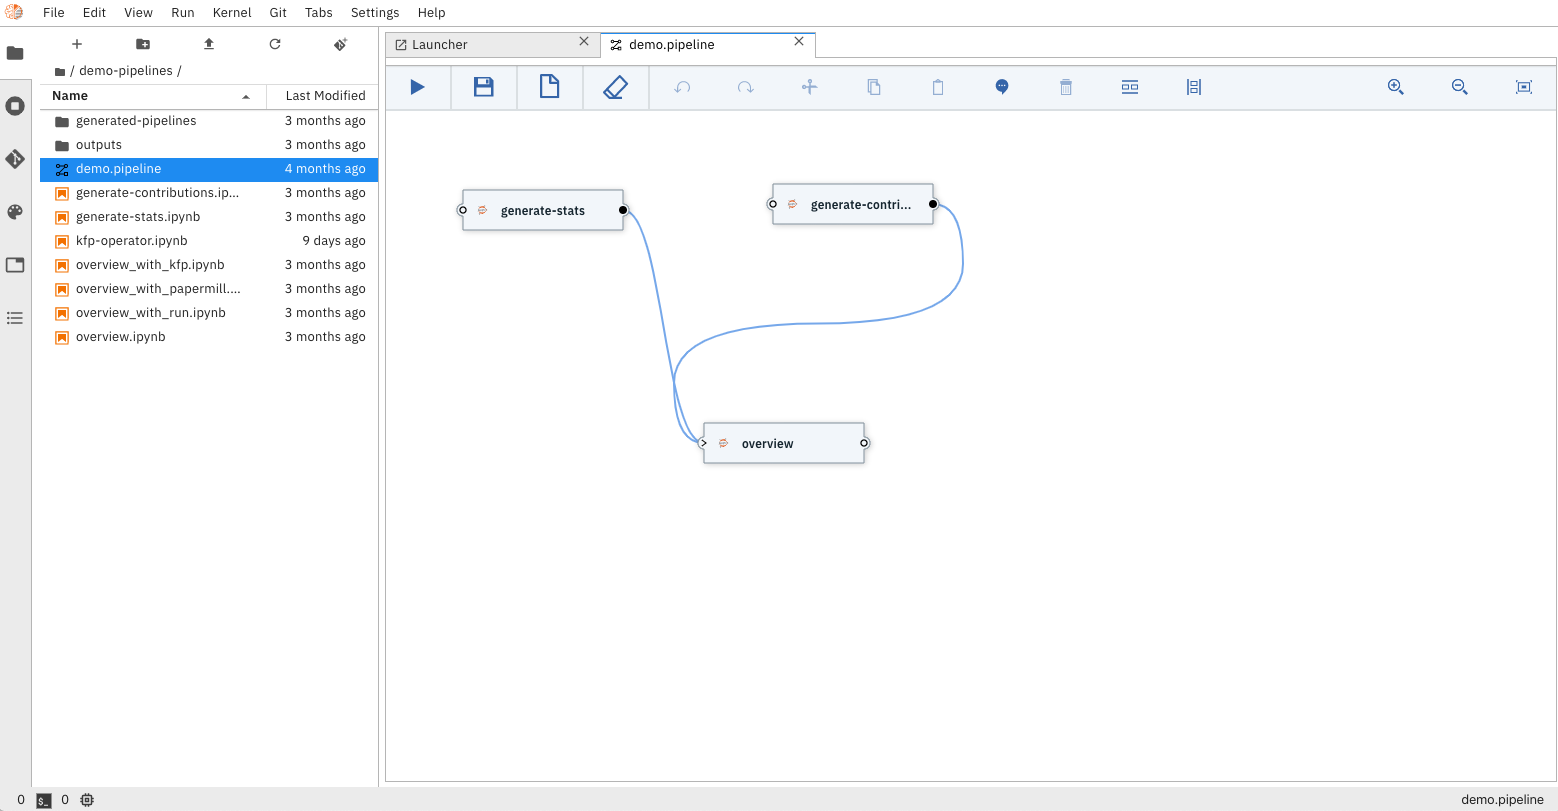This screenshot has height=811, width=1558.
Task: Select the generate-stats pipeline node
Action: coord(543,210)
